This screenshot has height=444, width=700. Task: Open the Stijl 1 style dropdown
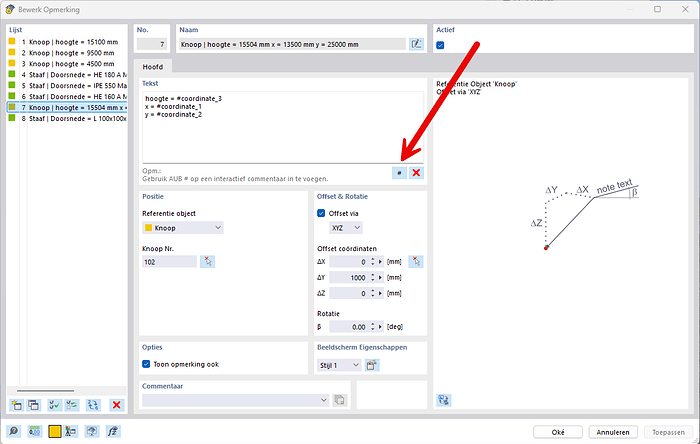(339, 365)
